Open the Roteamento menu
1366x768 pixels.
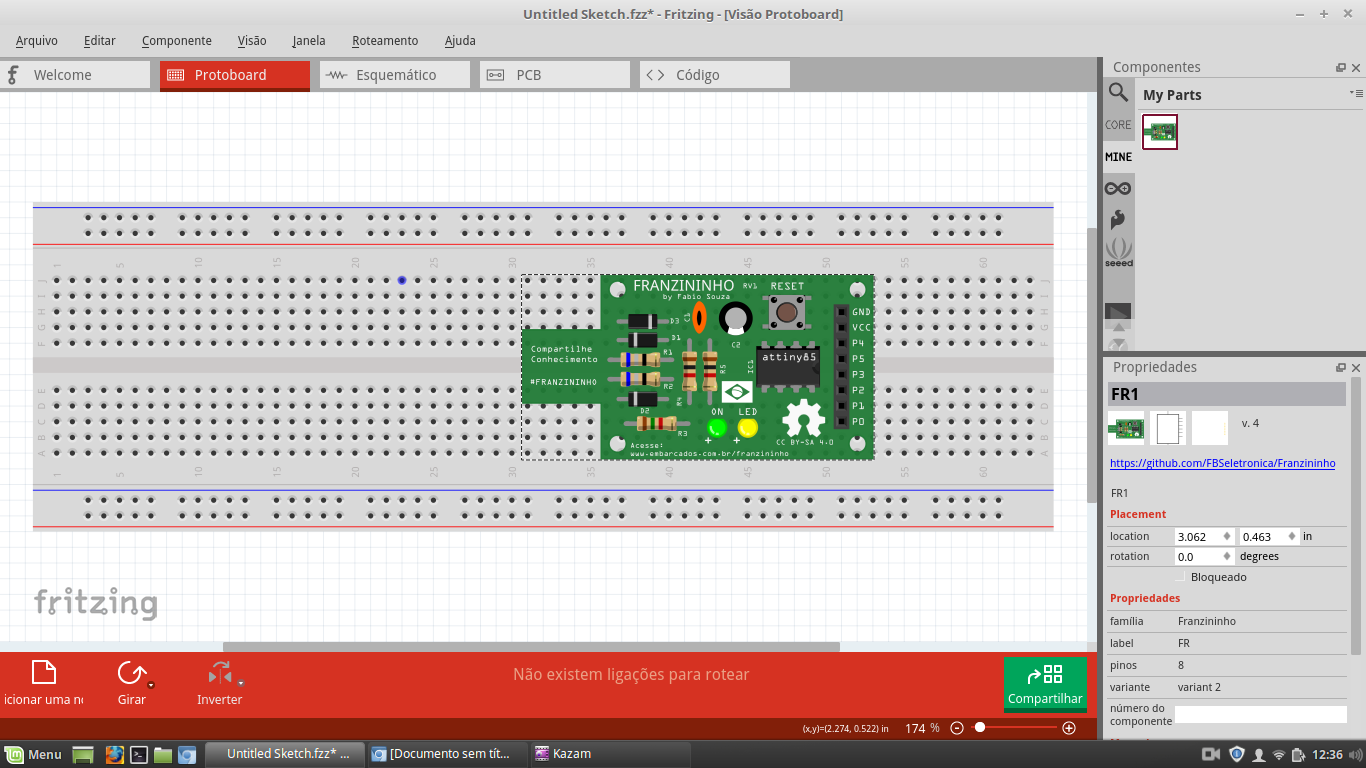(385, 41)
